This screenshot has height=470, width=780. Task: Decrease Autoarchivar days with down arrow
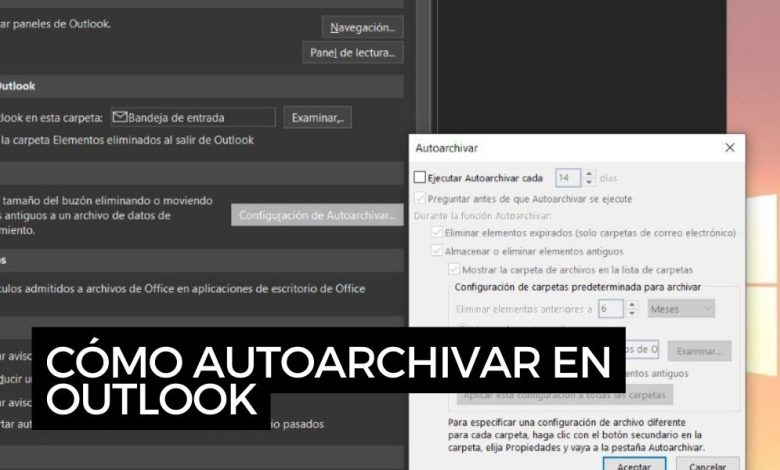[589, 183]
